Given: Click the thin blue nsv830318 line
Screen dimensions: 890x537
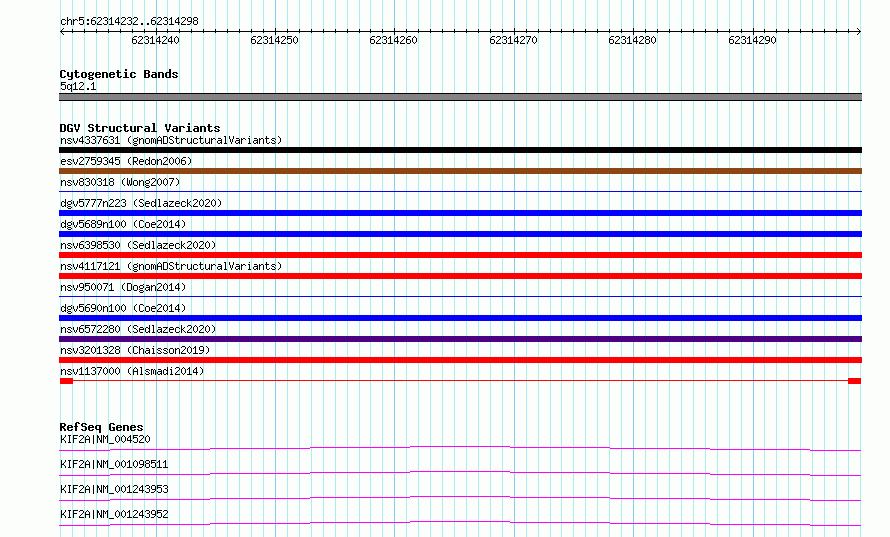Looking at the screenshot, I should pyautogui.click(x=460, y=192).
